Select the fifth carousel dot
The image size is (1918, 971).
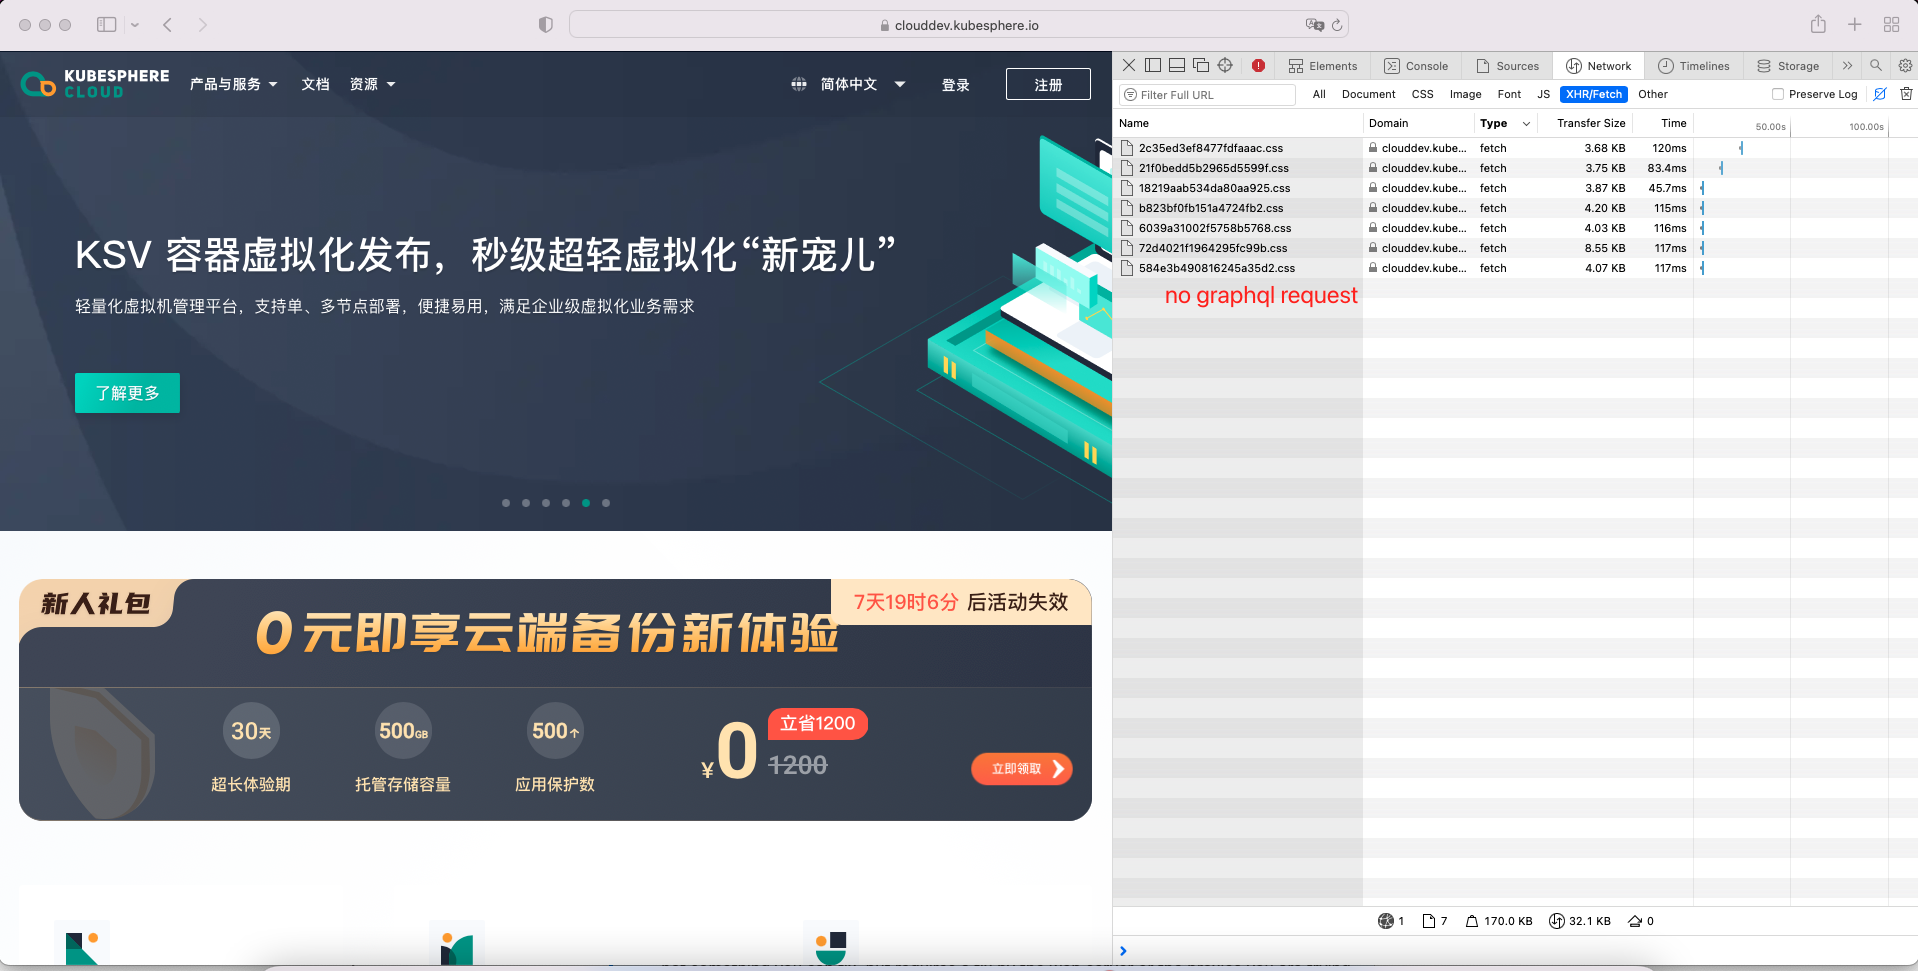click(585, 503)
